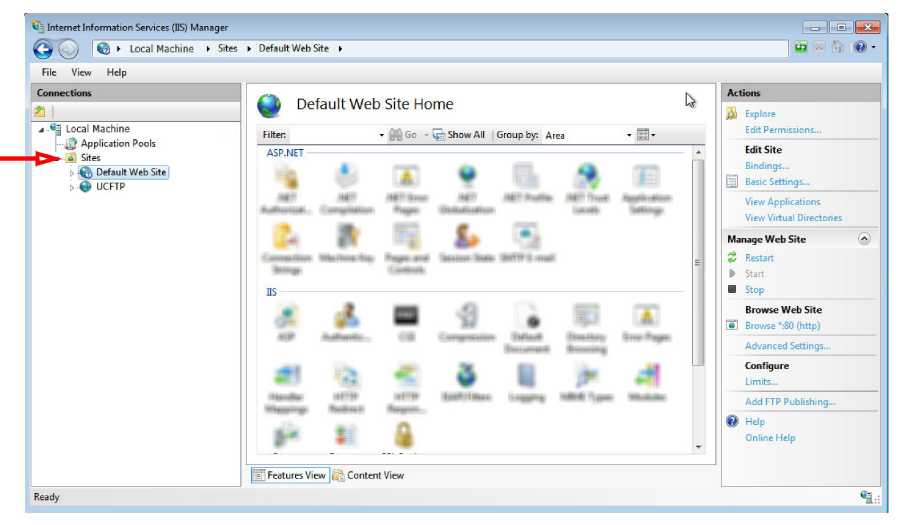Click the status bar network icon
Viewport: 912px width, 525px height.
coord(868,497)
